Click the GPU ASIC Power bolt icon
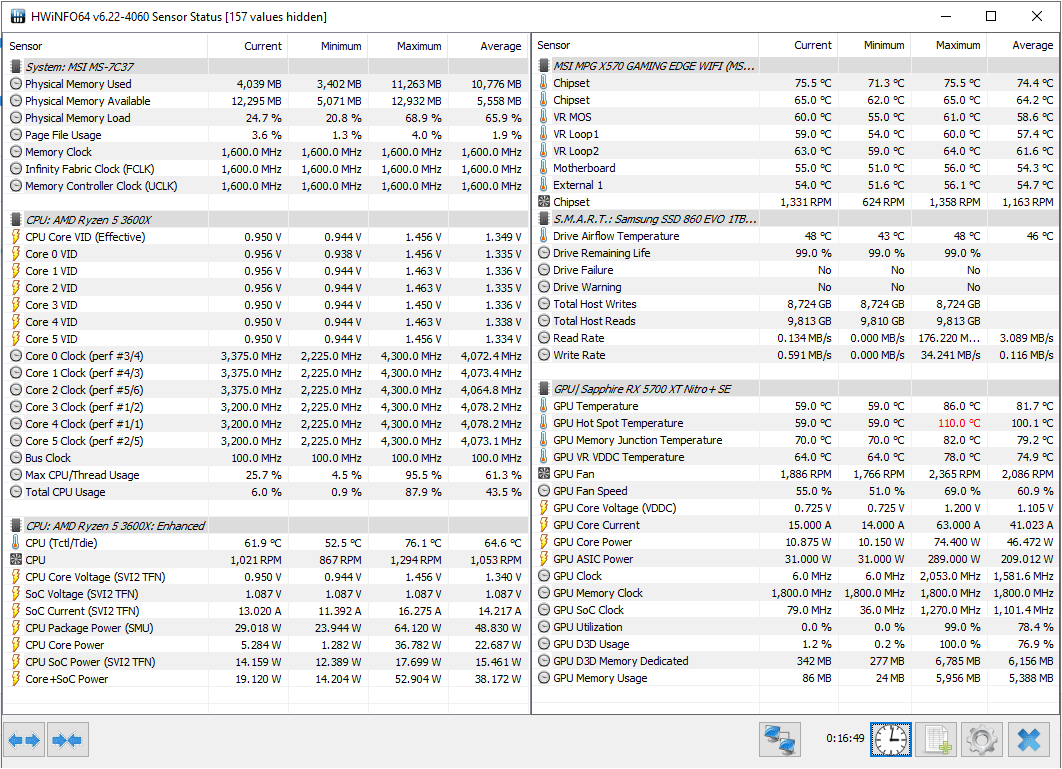The image size is (1062, 769). [544, 559]
